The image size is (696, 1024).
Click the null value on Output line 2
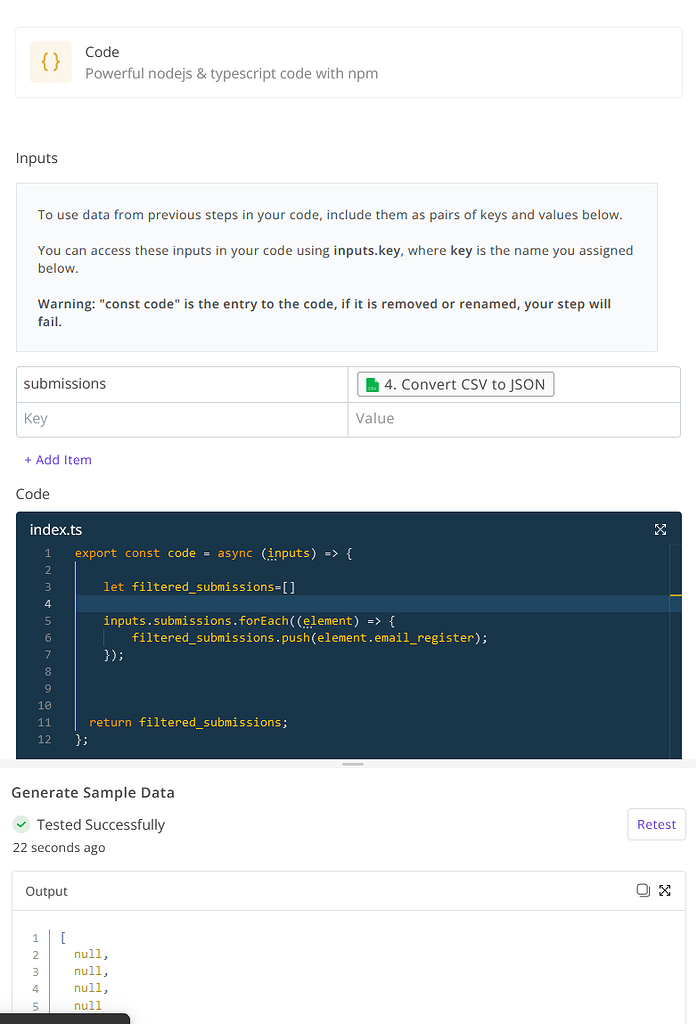pyautogui.click(x=88, y=953)
